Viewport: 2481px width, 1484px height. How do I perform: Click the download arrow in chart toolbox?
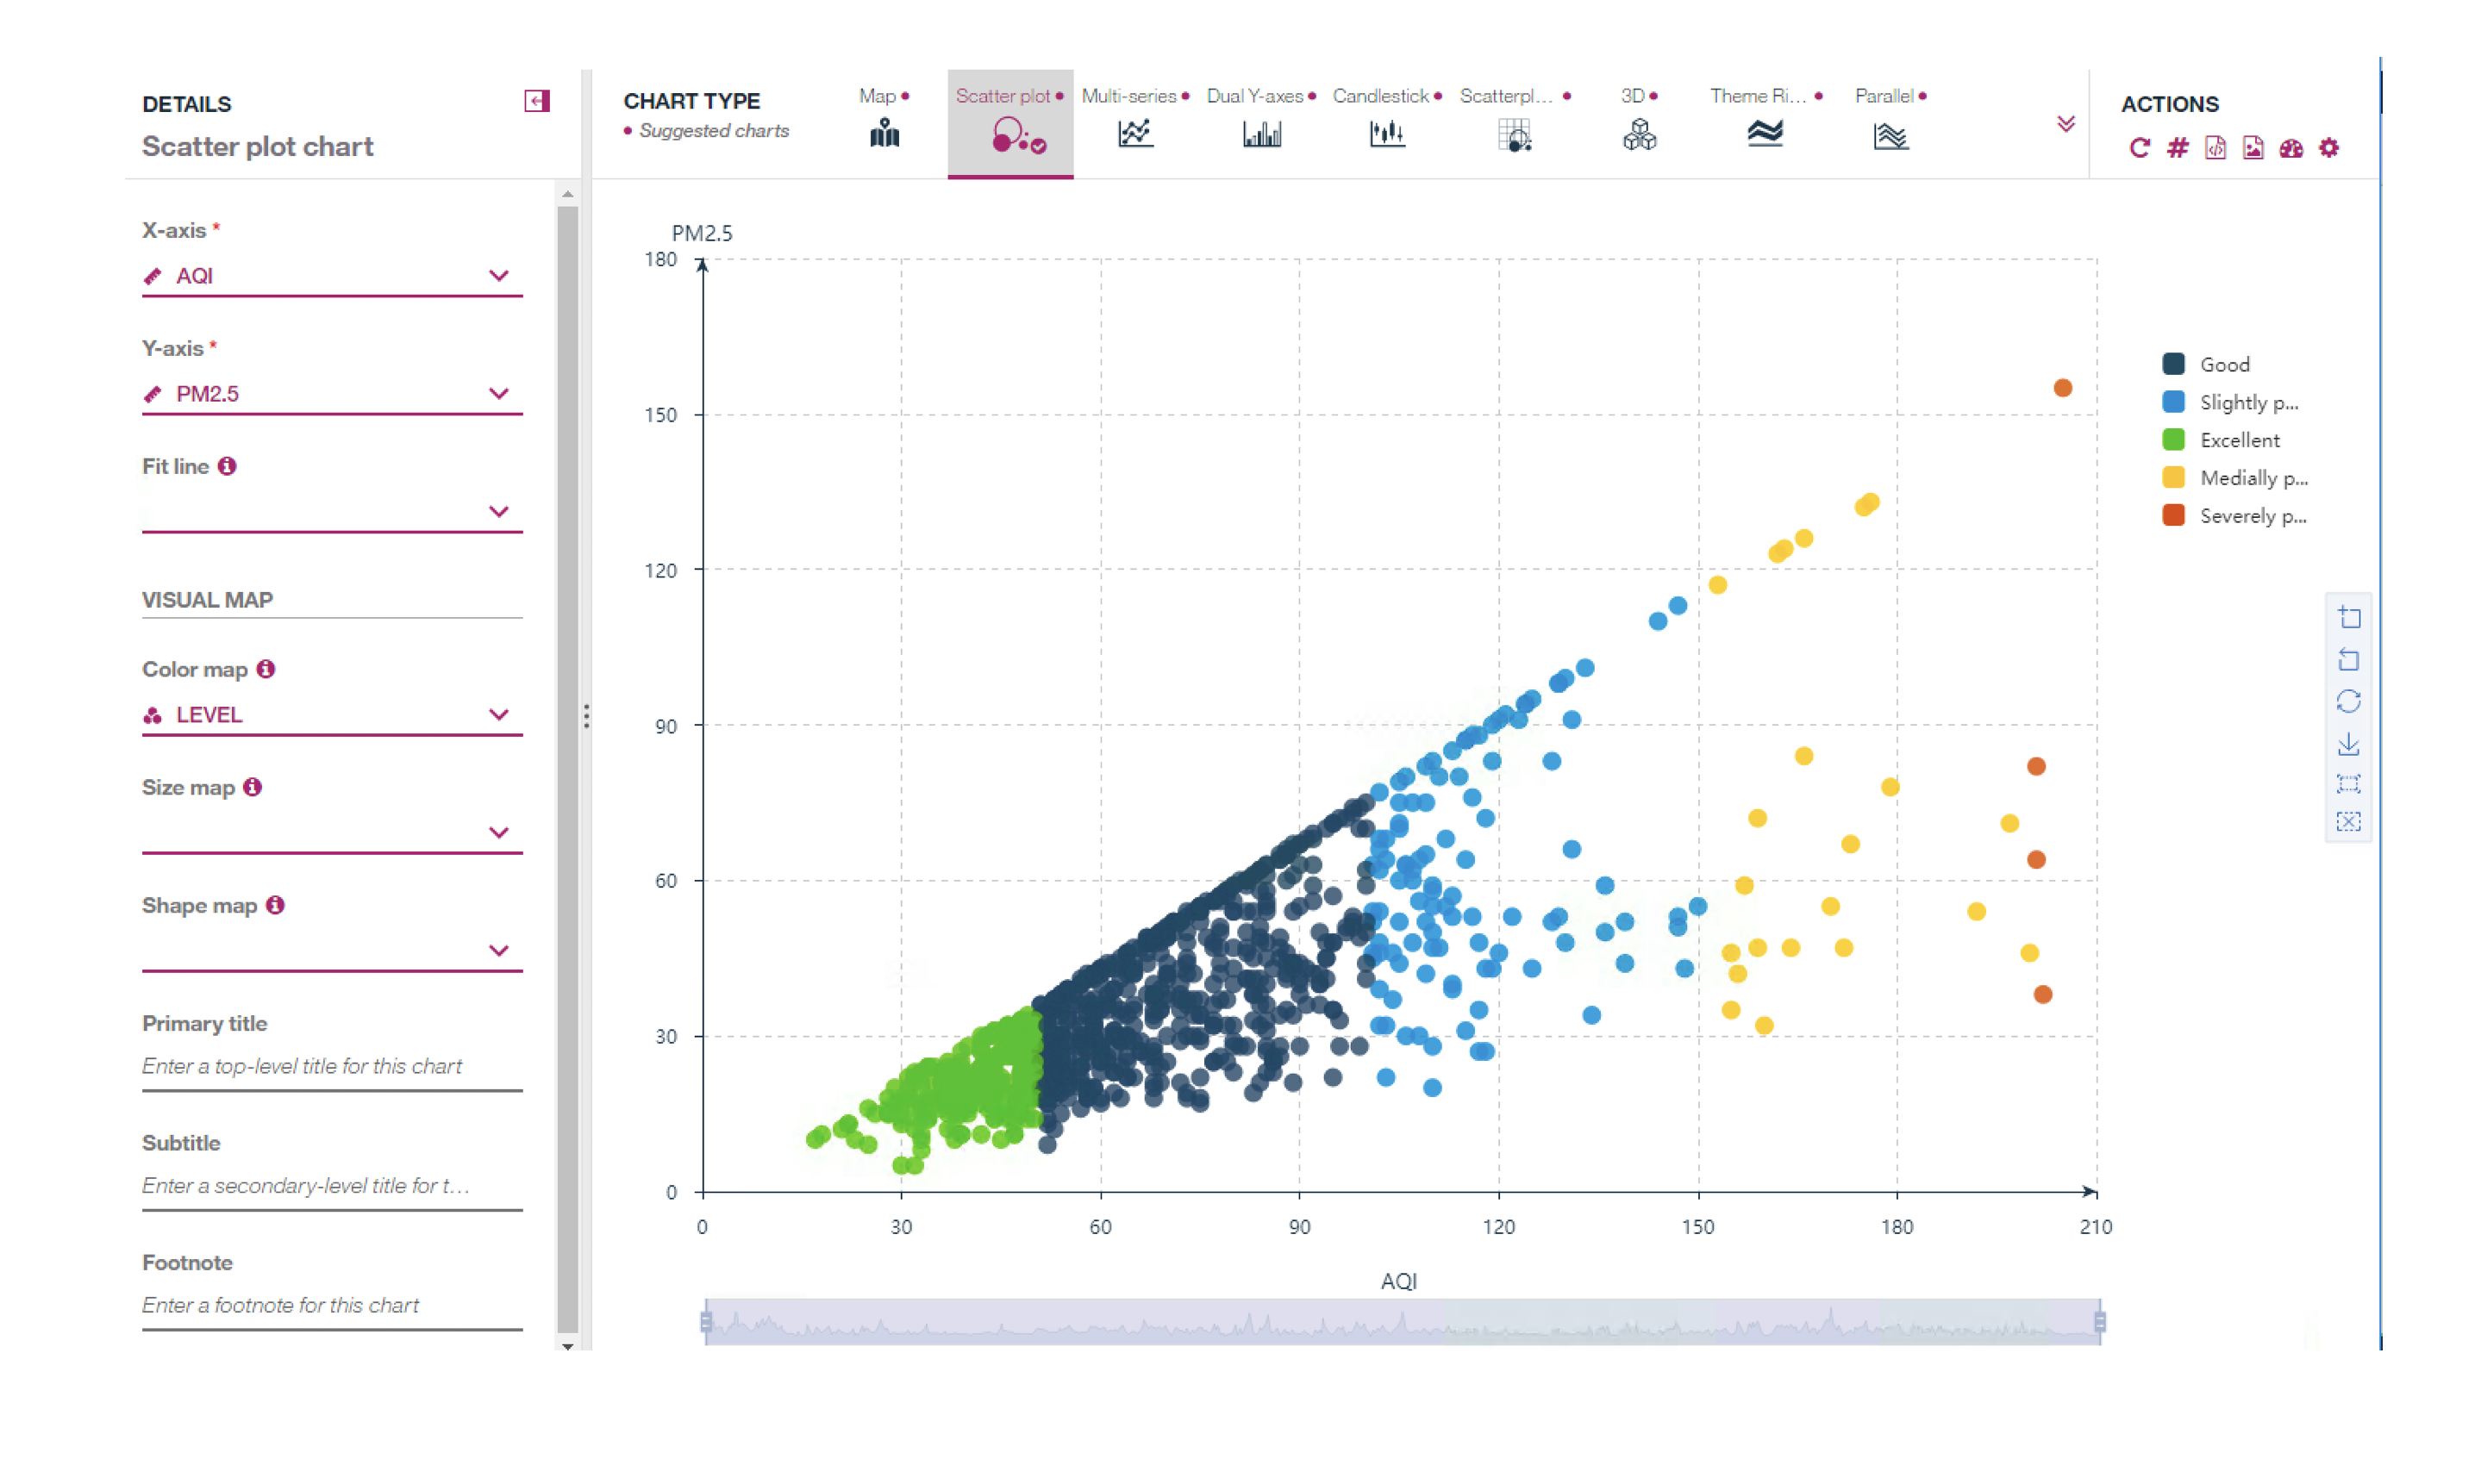pyautogui.click(x=2349, y=744)
